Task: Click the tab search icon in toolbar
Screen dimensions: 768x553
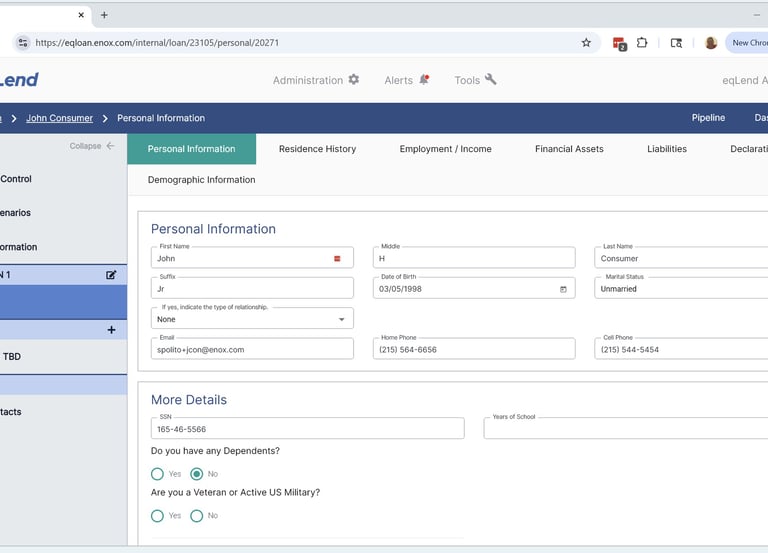Action: [x=676, y=43]
